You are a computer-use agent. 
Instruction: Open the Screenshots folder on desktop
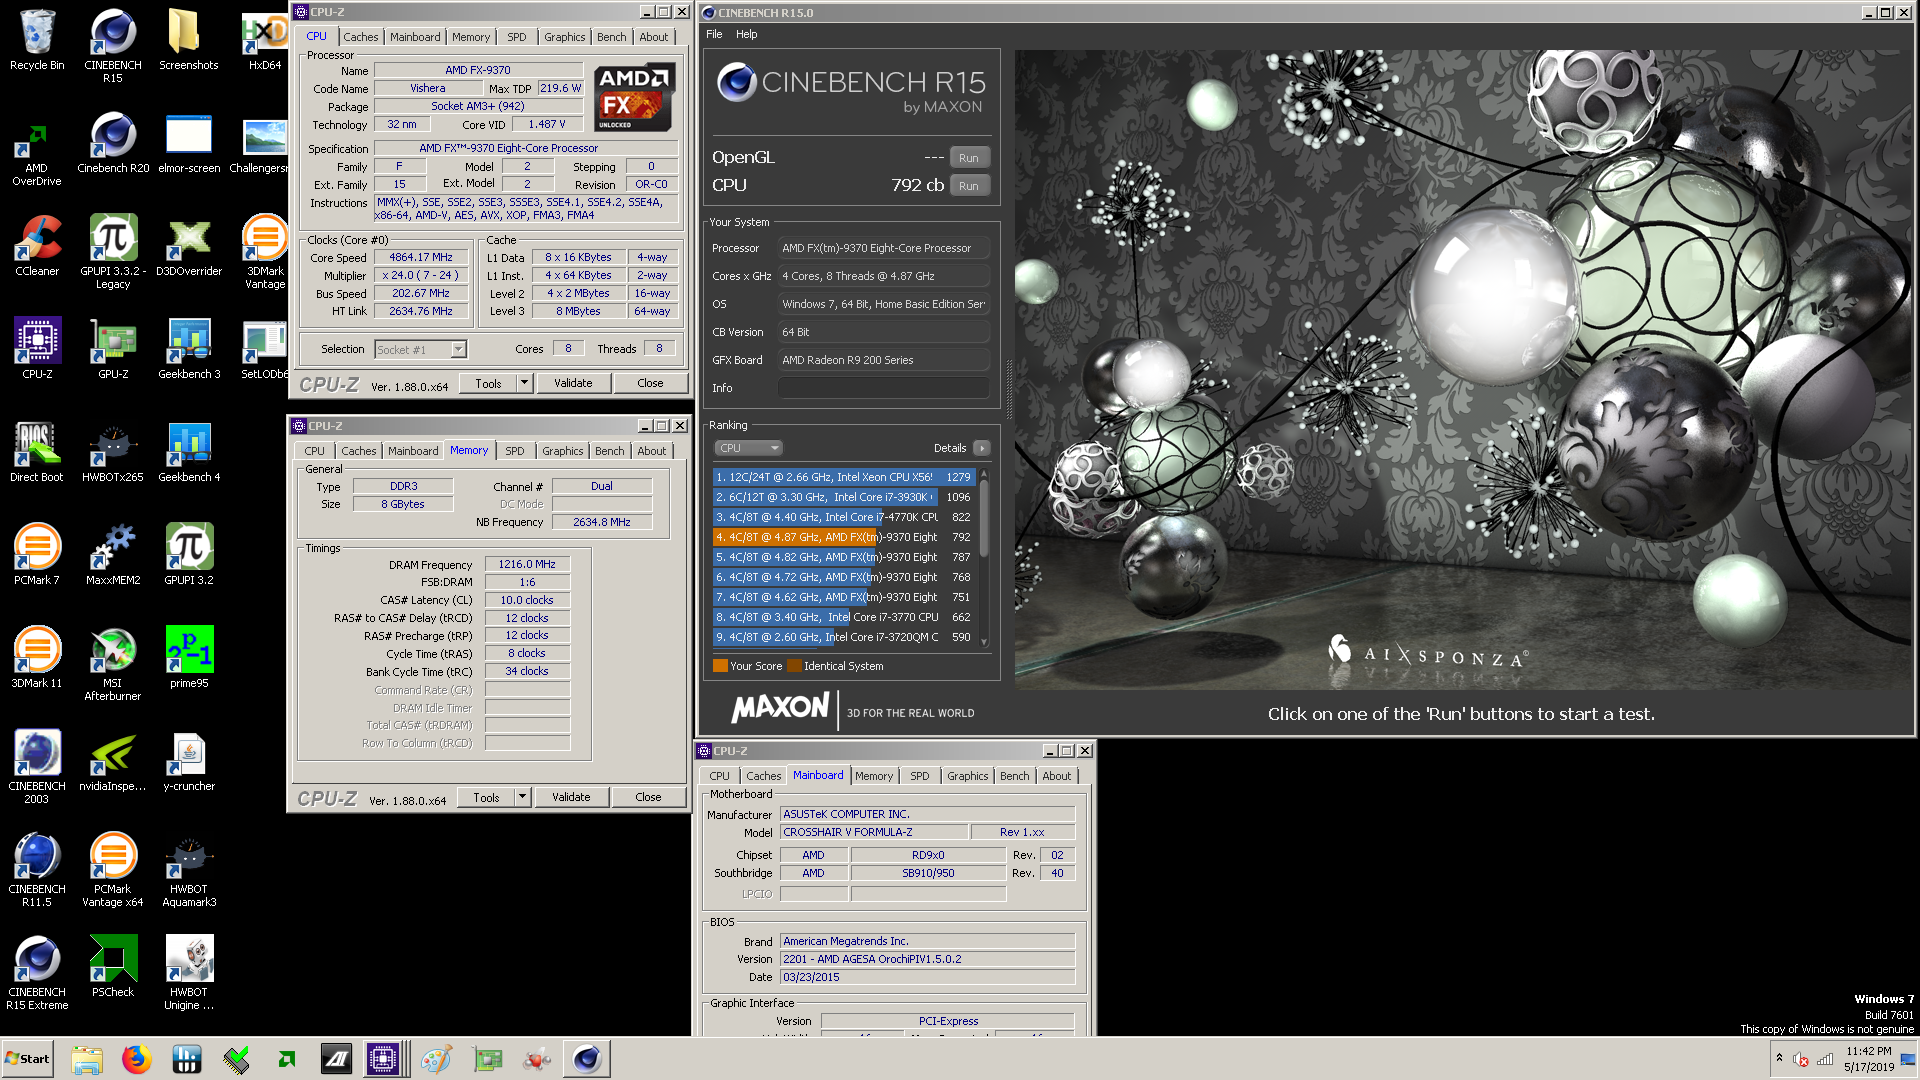(x=189, y=40)
